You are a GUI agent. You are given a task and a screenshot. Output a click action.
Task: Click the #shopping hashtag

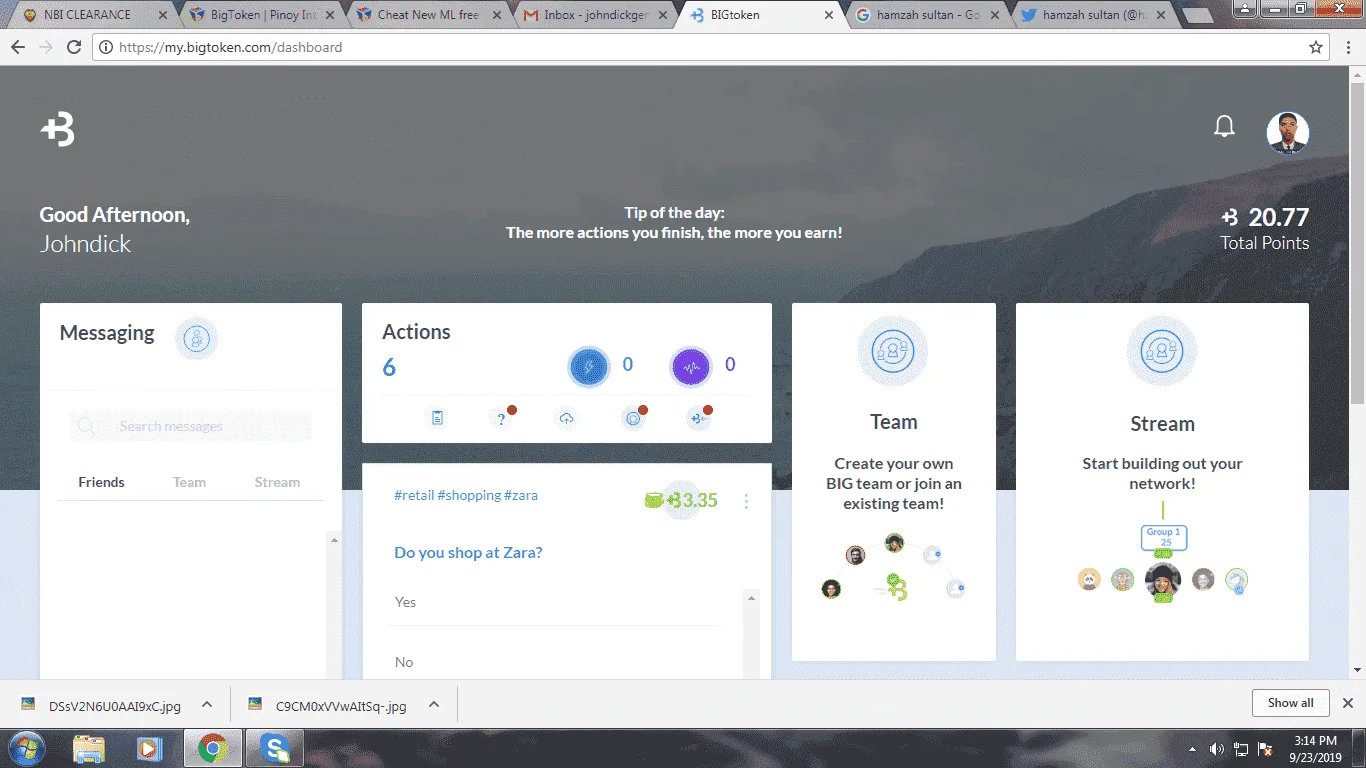(469, 495)
